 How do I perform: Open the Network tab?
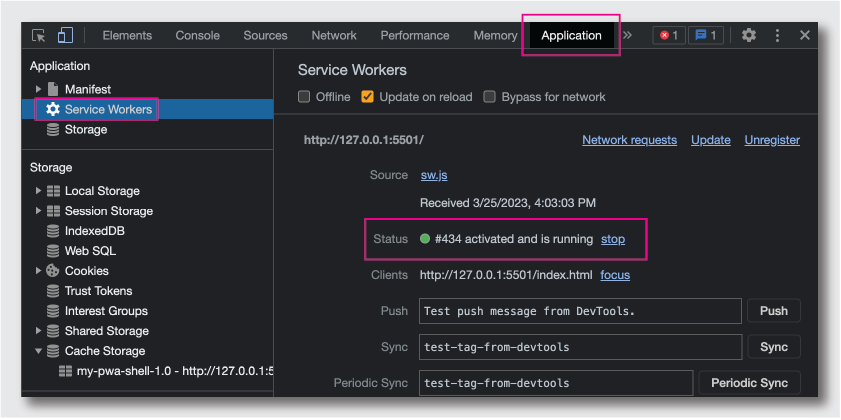click(334, 35)
